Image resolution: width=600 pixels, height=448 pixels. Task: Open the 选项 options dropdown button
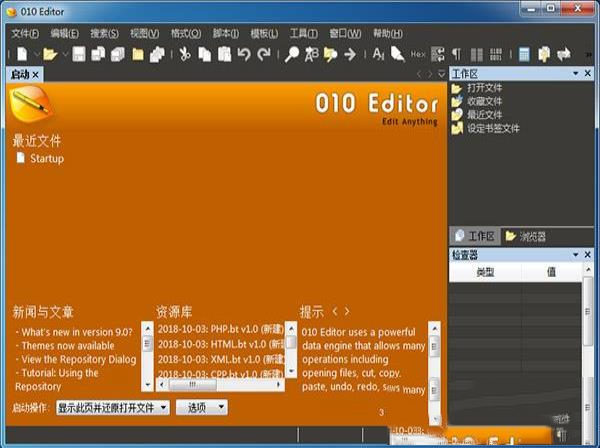coord(201,407)
